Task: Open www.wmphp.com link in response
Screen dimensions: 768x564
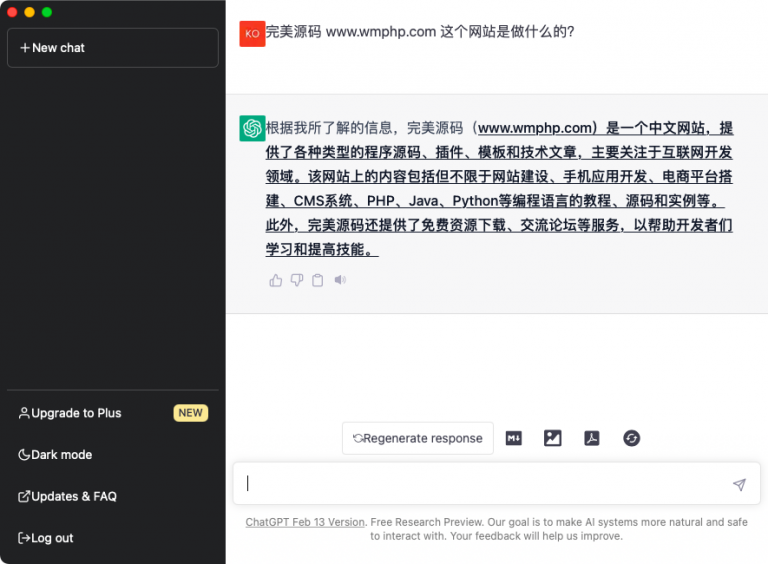Action: pyautogui.click(x=536, y=128)
